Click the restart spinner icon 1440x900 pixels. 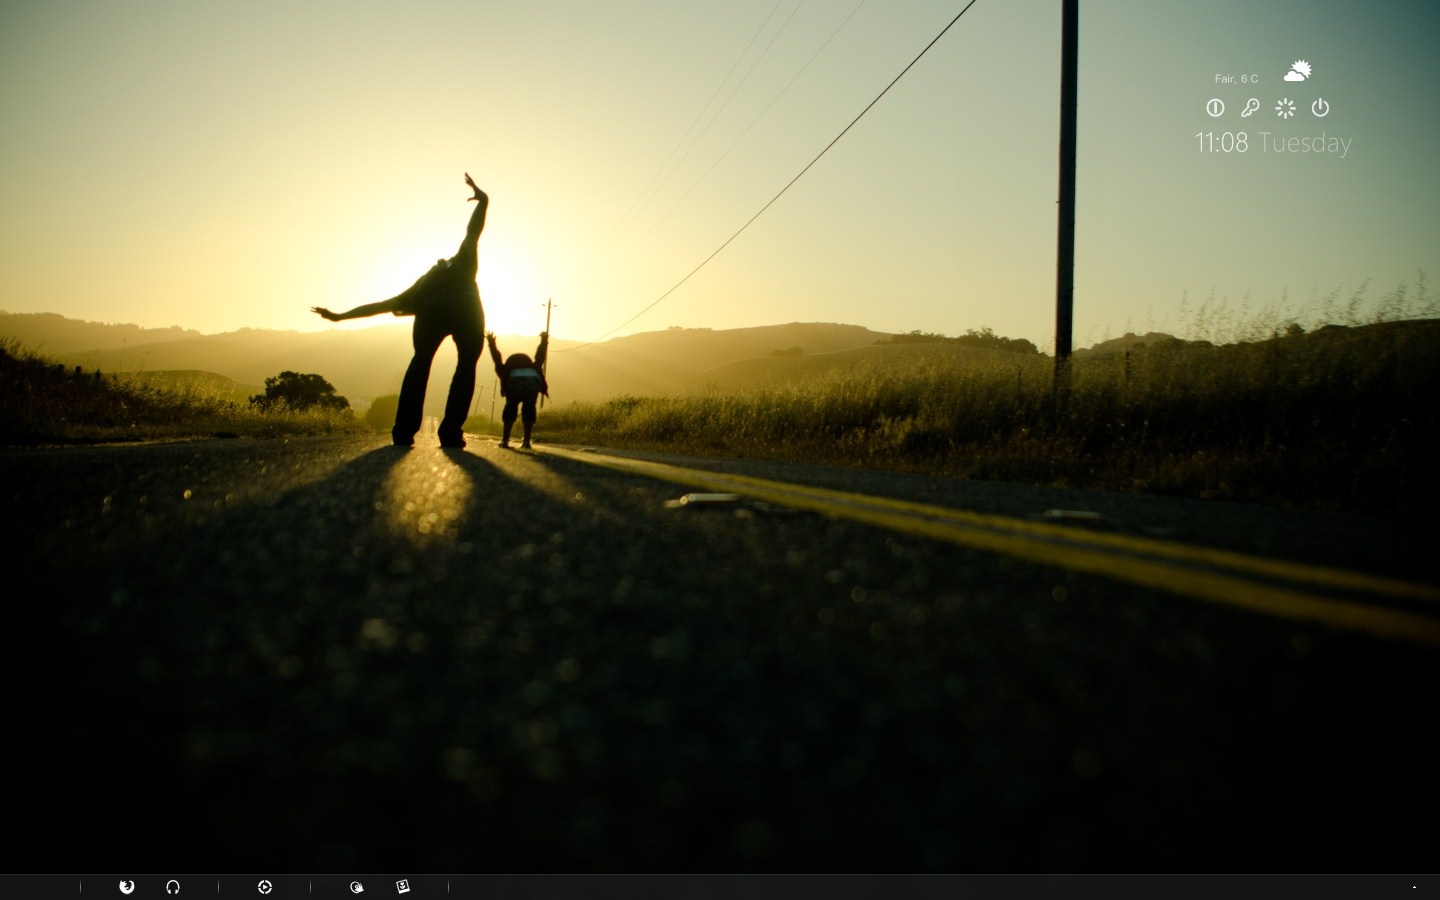(1285, 107)
